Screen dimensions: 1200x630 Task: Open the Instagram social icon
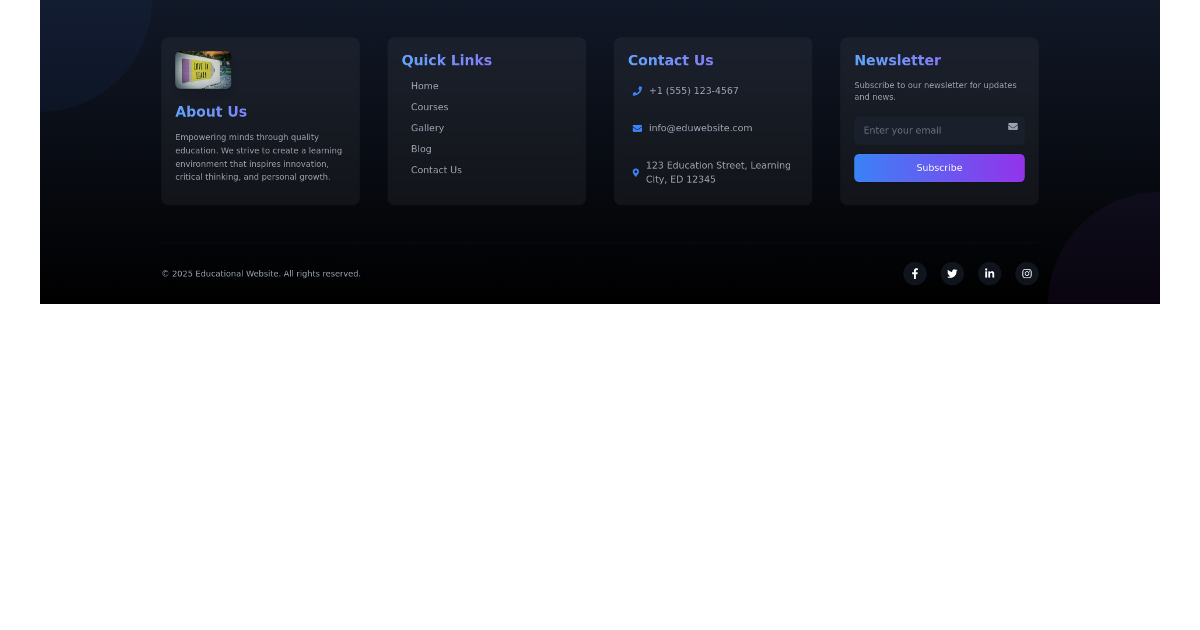[1026, 273]
